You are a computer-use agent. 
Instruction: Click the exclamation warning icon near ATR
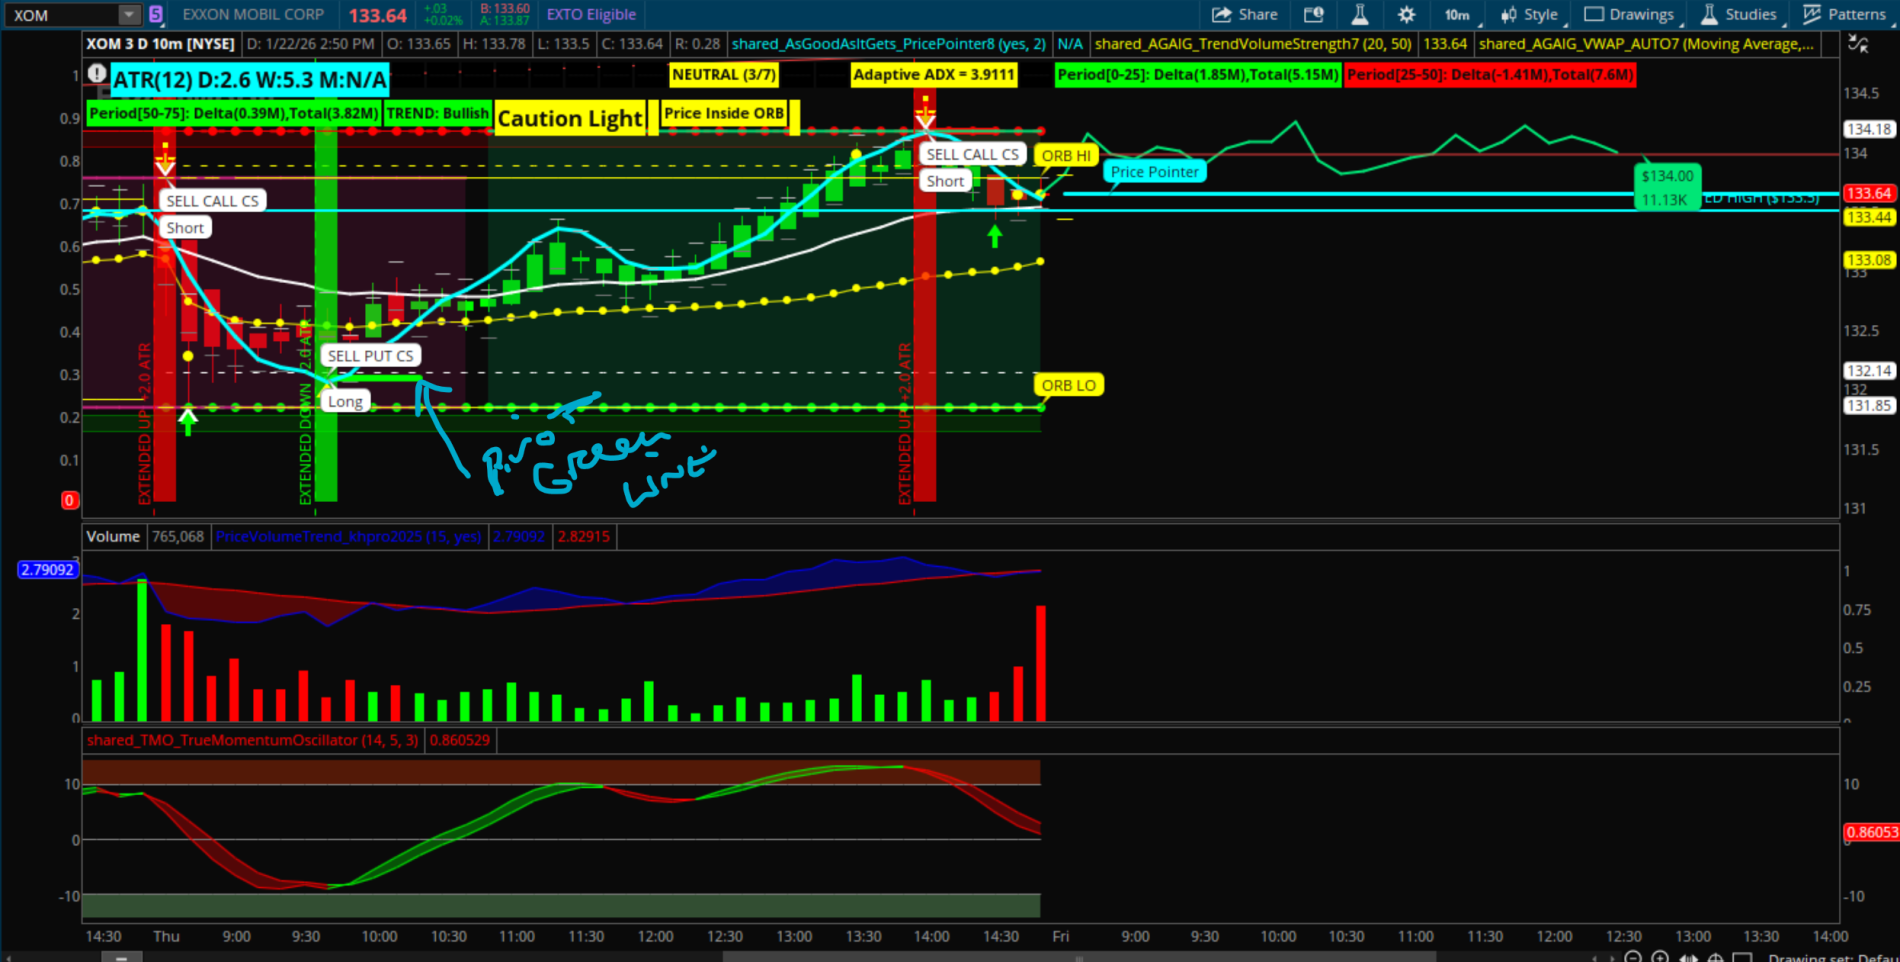tap(97, 73)
